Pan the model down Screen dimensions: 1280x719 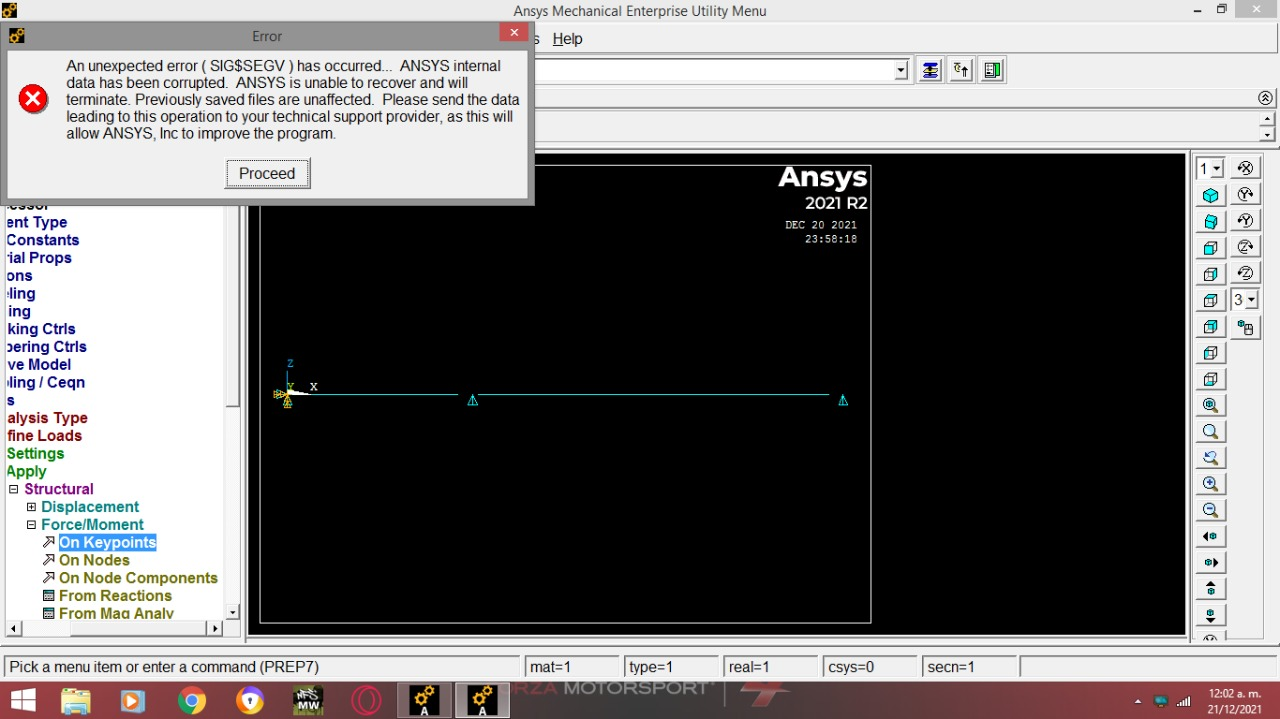click(1210, 615)
